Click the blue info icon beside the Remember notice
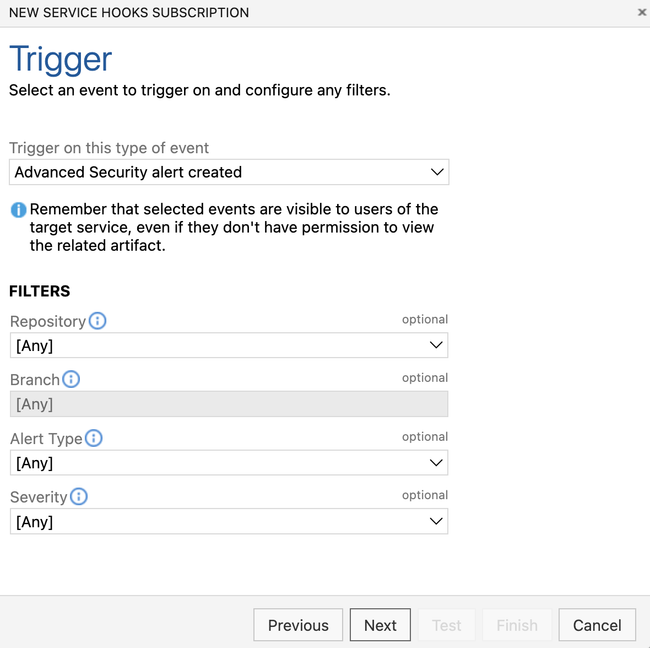Screen dimensions: 650x648 [18, 210]
